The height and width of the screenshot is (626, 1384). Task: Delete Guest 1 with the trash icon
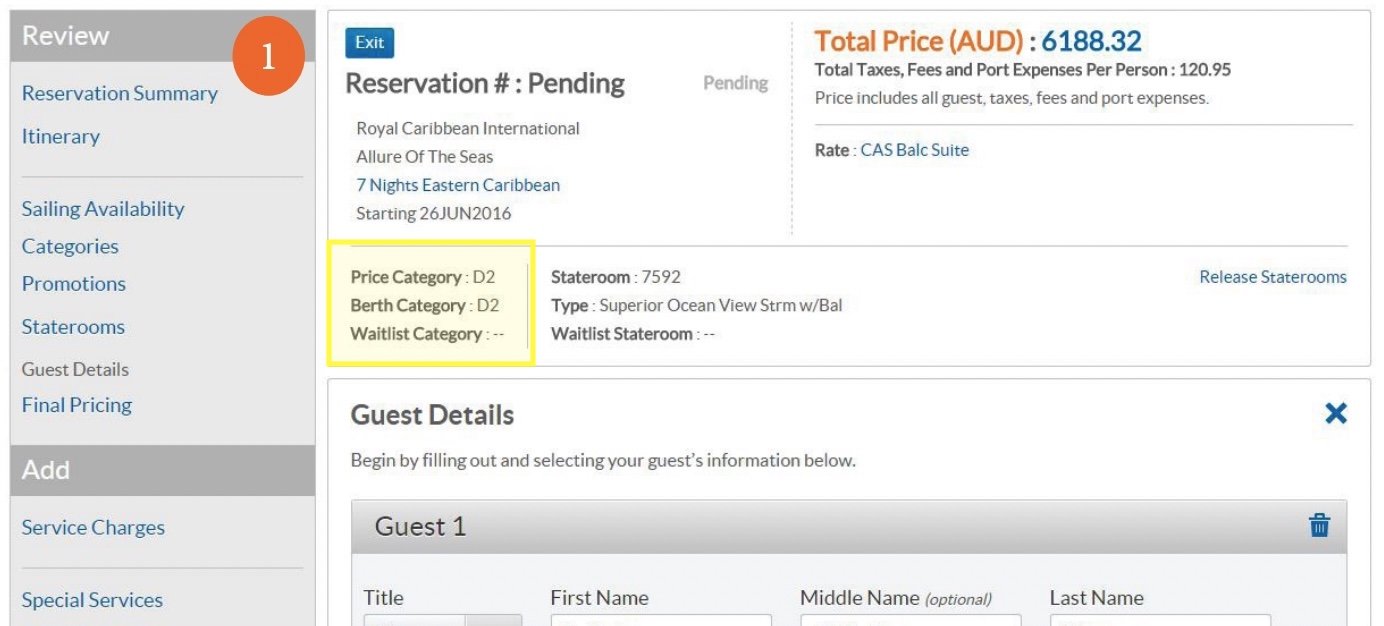[x=1319, y=525]
